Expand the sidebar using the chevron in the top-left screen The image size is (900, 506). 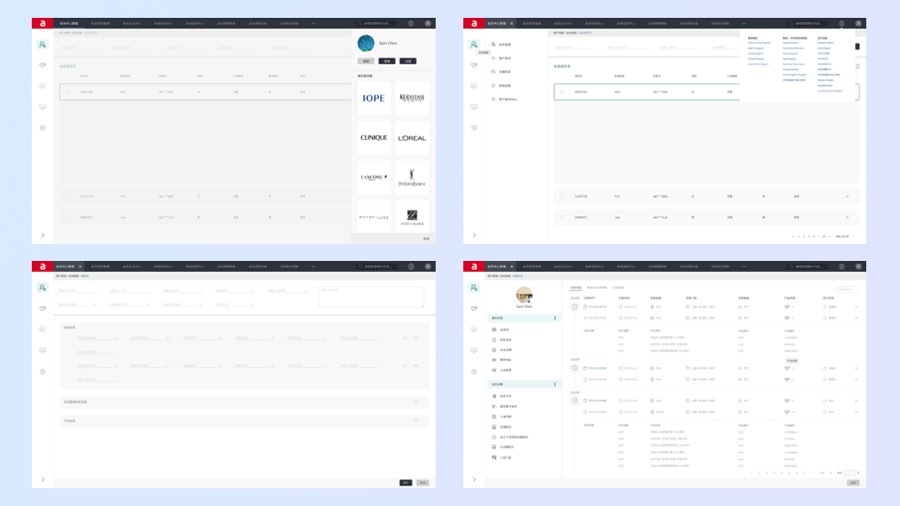tap(42, 235)
